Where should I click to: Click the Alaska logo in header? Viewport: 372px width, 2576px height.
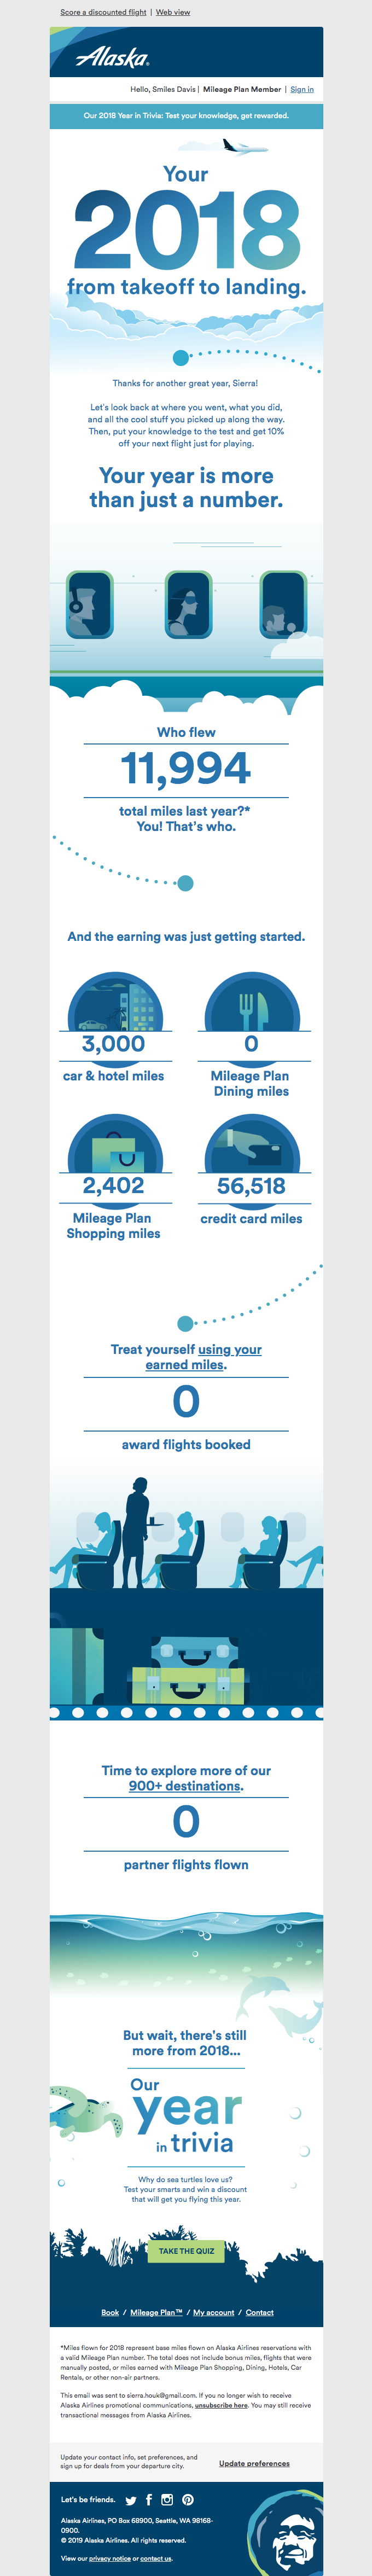tap(113, 58)
